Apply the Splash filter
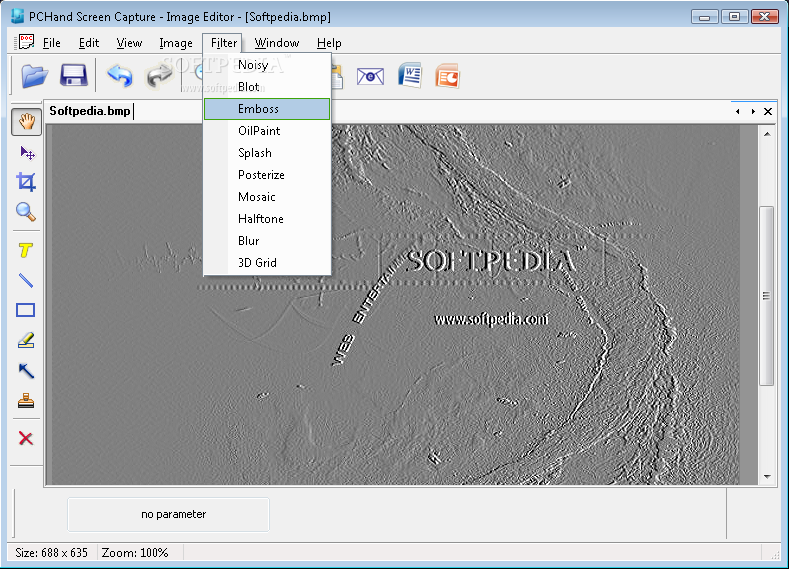789x569 pixels. (267, 153)
